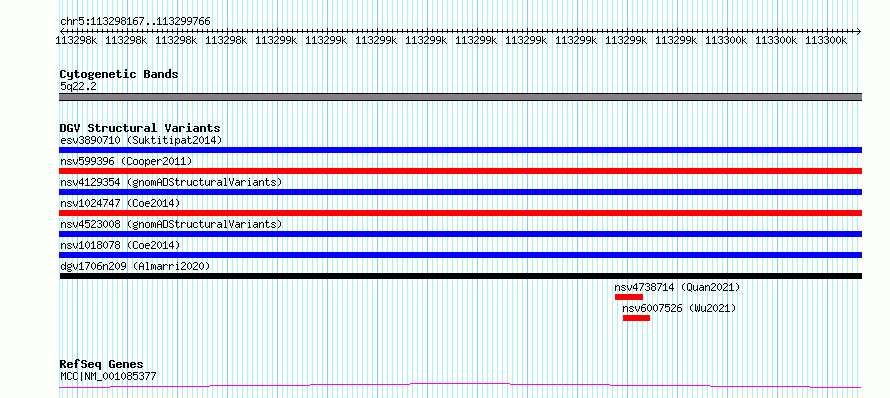Click the nsv4523008 (gnomADStructuralVariants) label
This screenshot has width=890, height=398.
(x=171, y=224)
